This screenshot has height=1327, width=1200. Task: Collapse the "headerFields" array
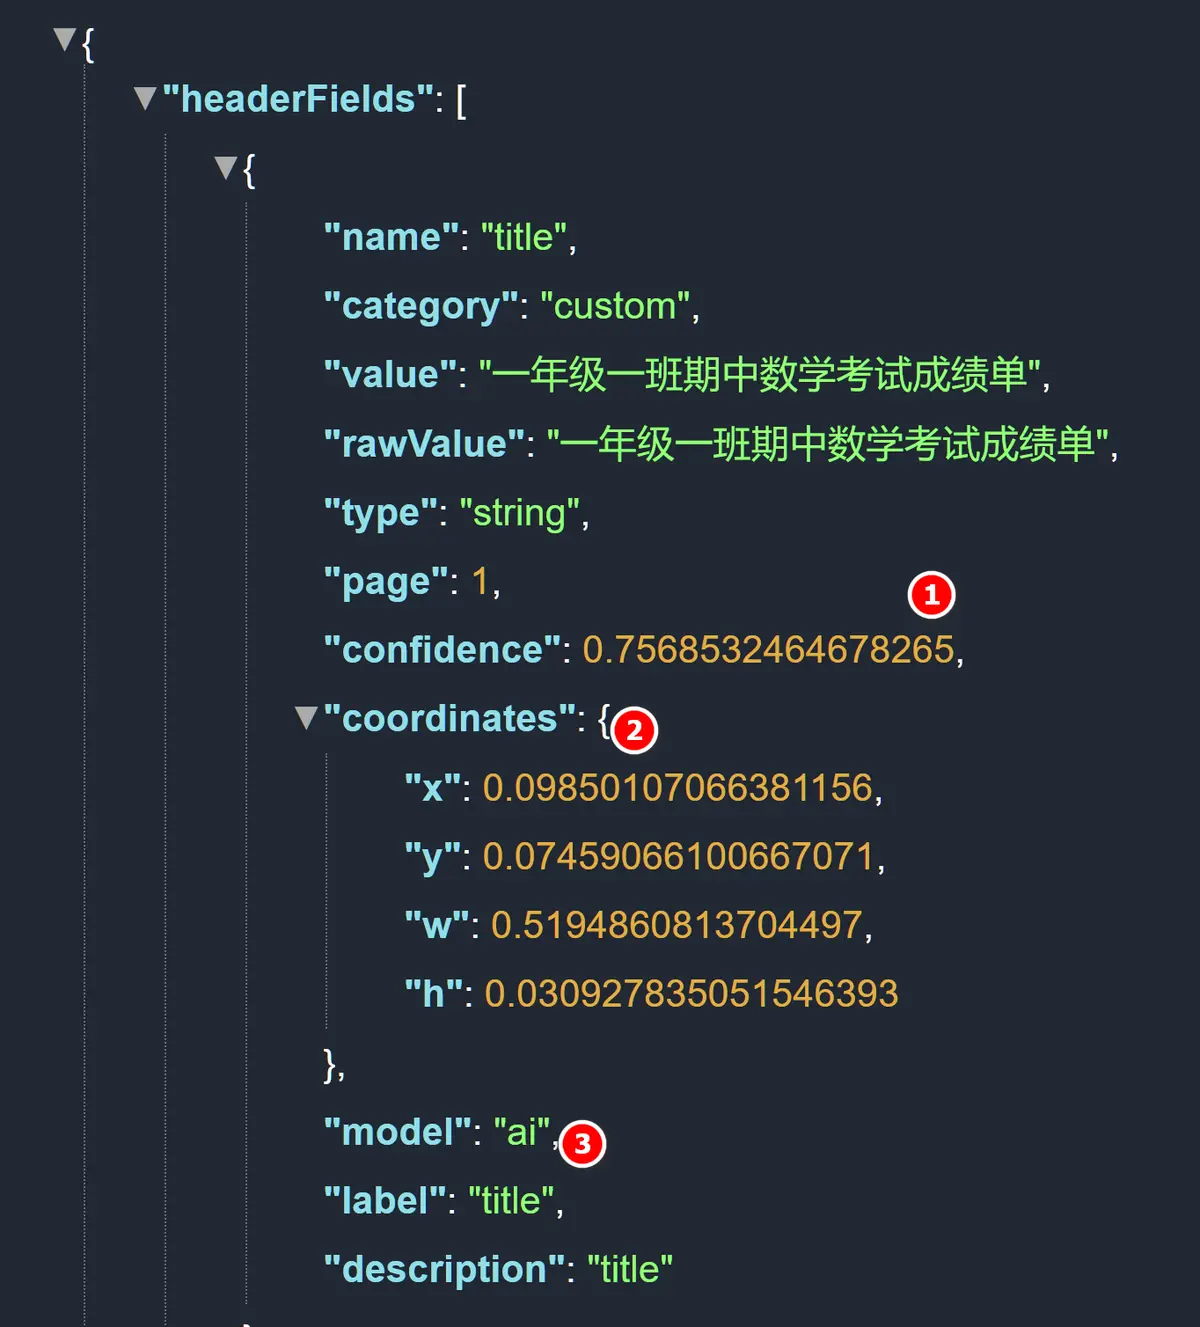pyautogui.click(x=145, y=98)
